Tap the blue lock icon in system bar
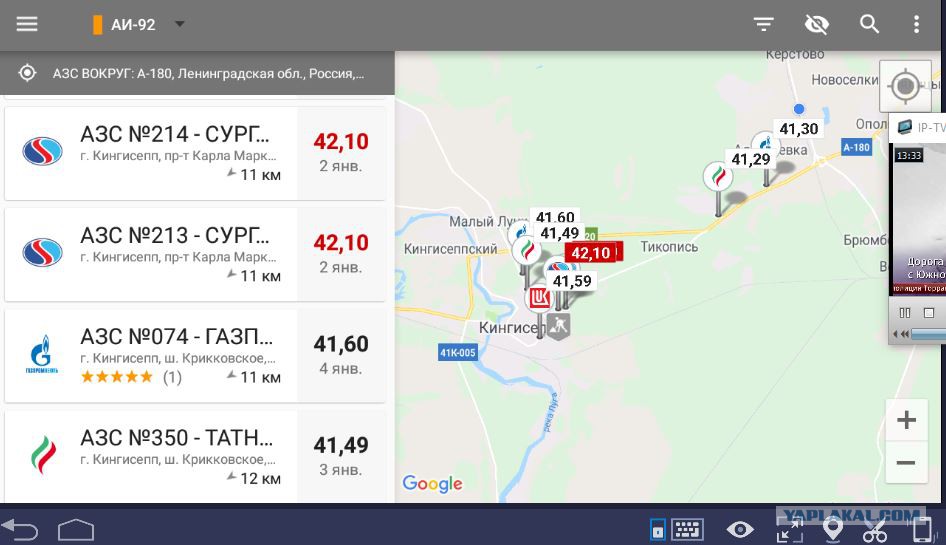 point(658,530)
